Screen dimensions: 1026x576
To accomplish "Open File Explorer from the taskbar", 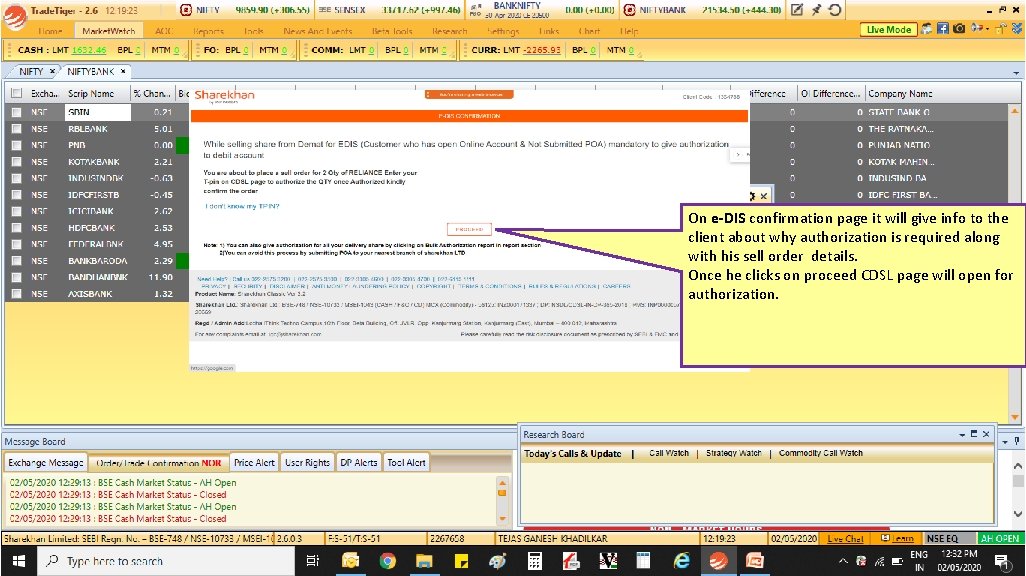I will tap(424, 561).
